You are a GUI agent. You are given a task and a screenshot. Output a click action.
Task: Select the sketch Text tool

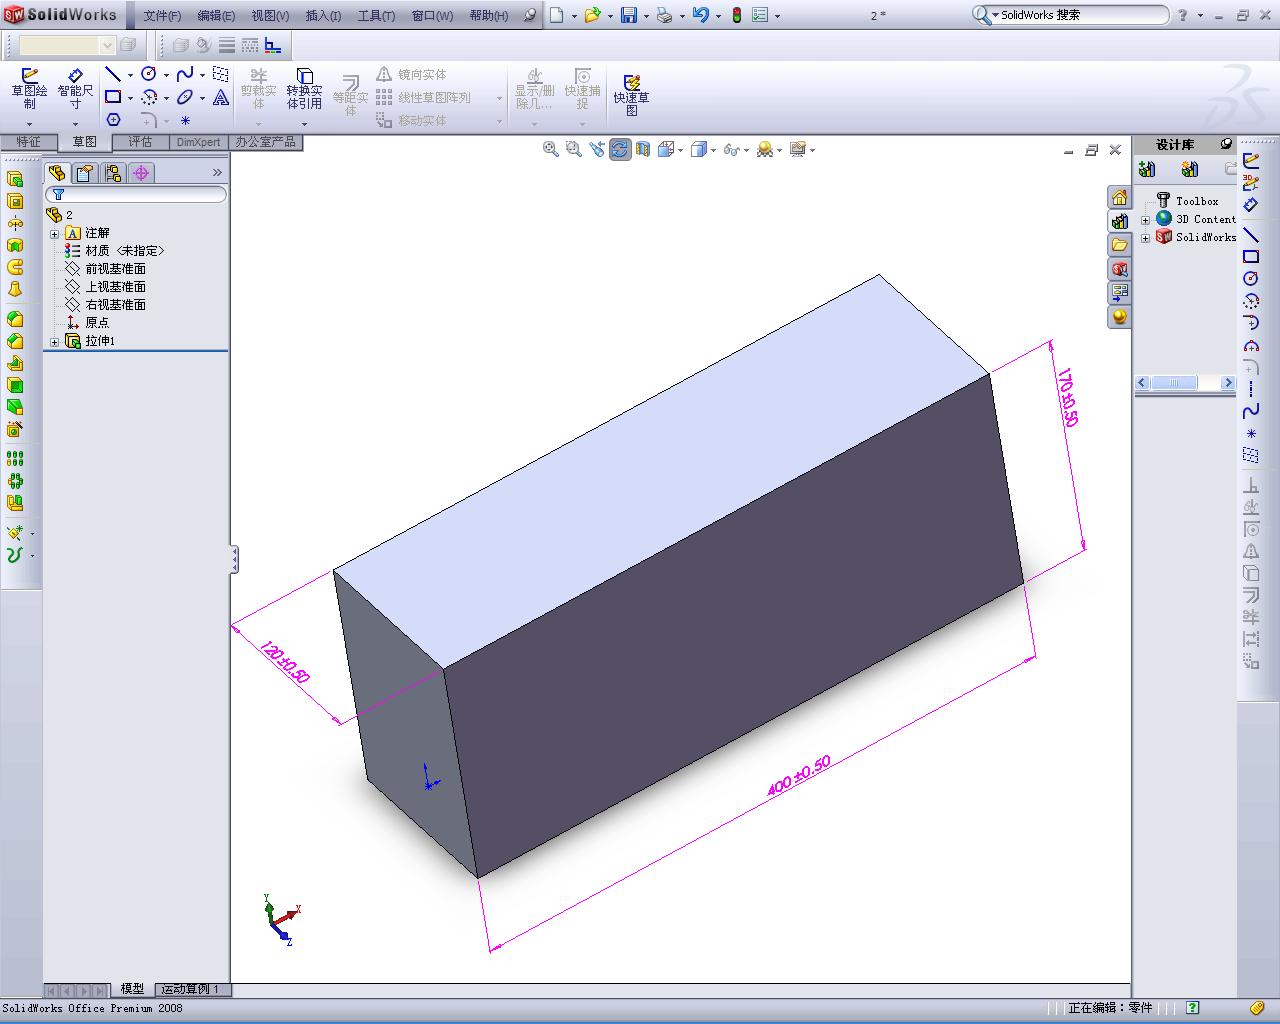point(221,97)
